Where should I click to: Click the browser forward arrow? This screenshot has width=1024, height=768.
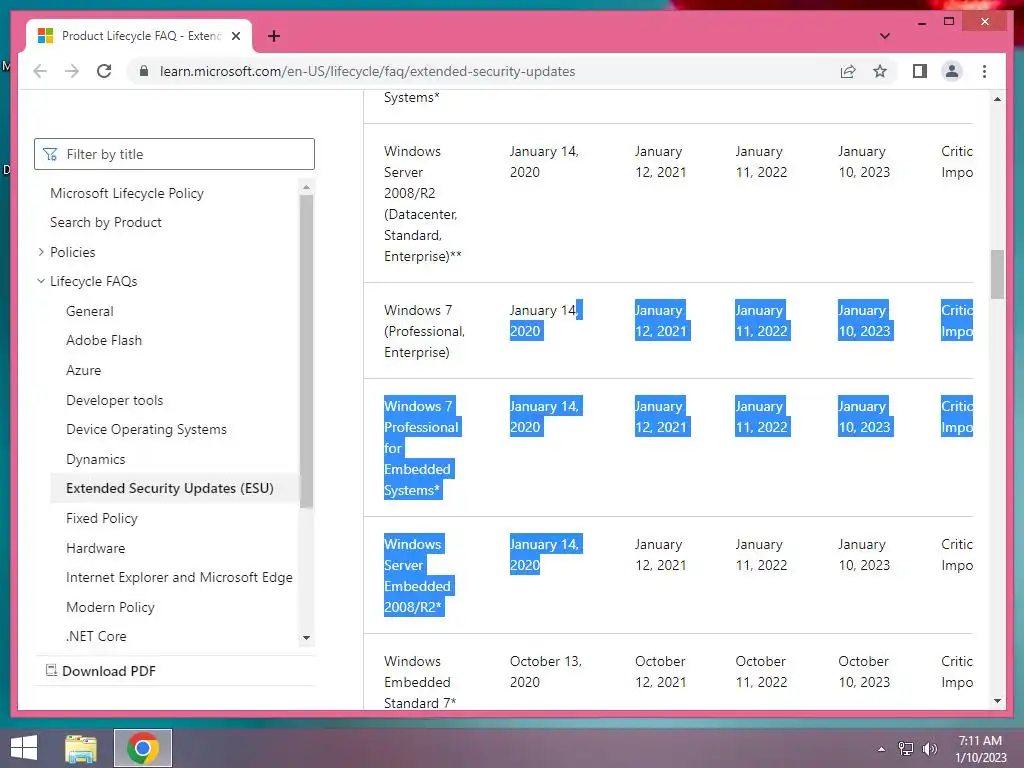[72, 71]
